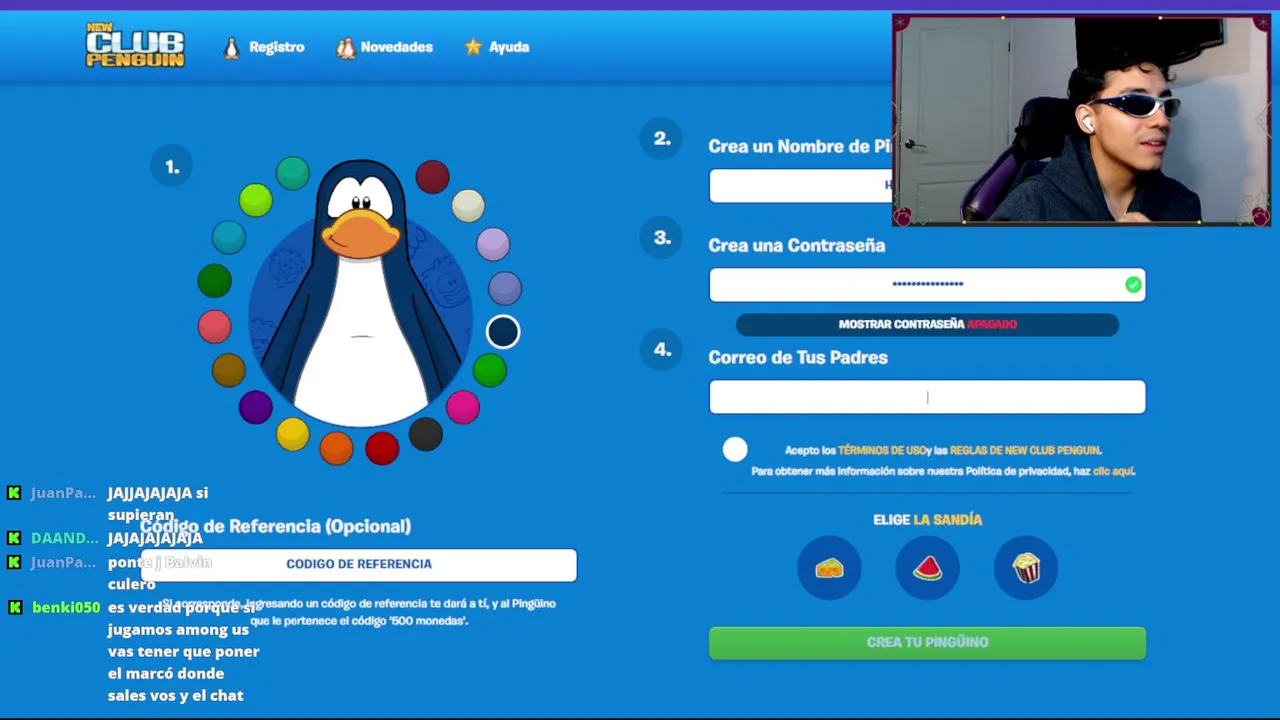Open the Términos de Uso link
The height and width of the screenshot is (720, 1280).
pos(881,450)
